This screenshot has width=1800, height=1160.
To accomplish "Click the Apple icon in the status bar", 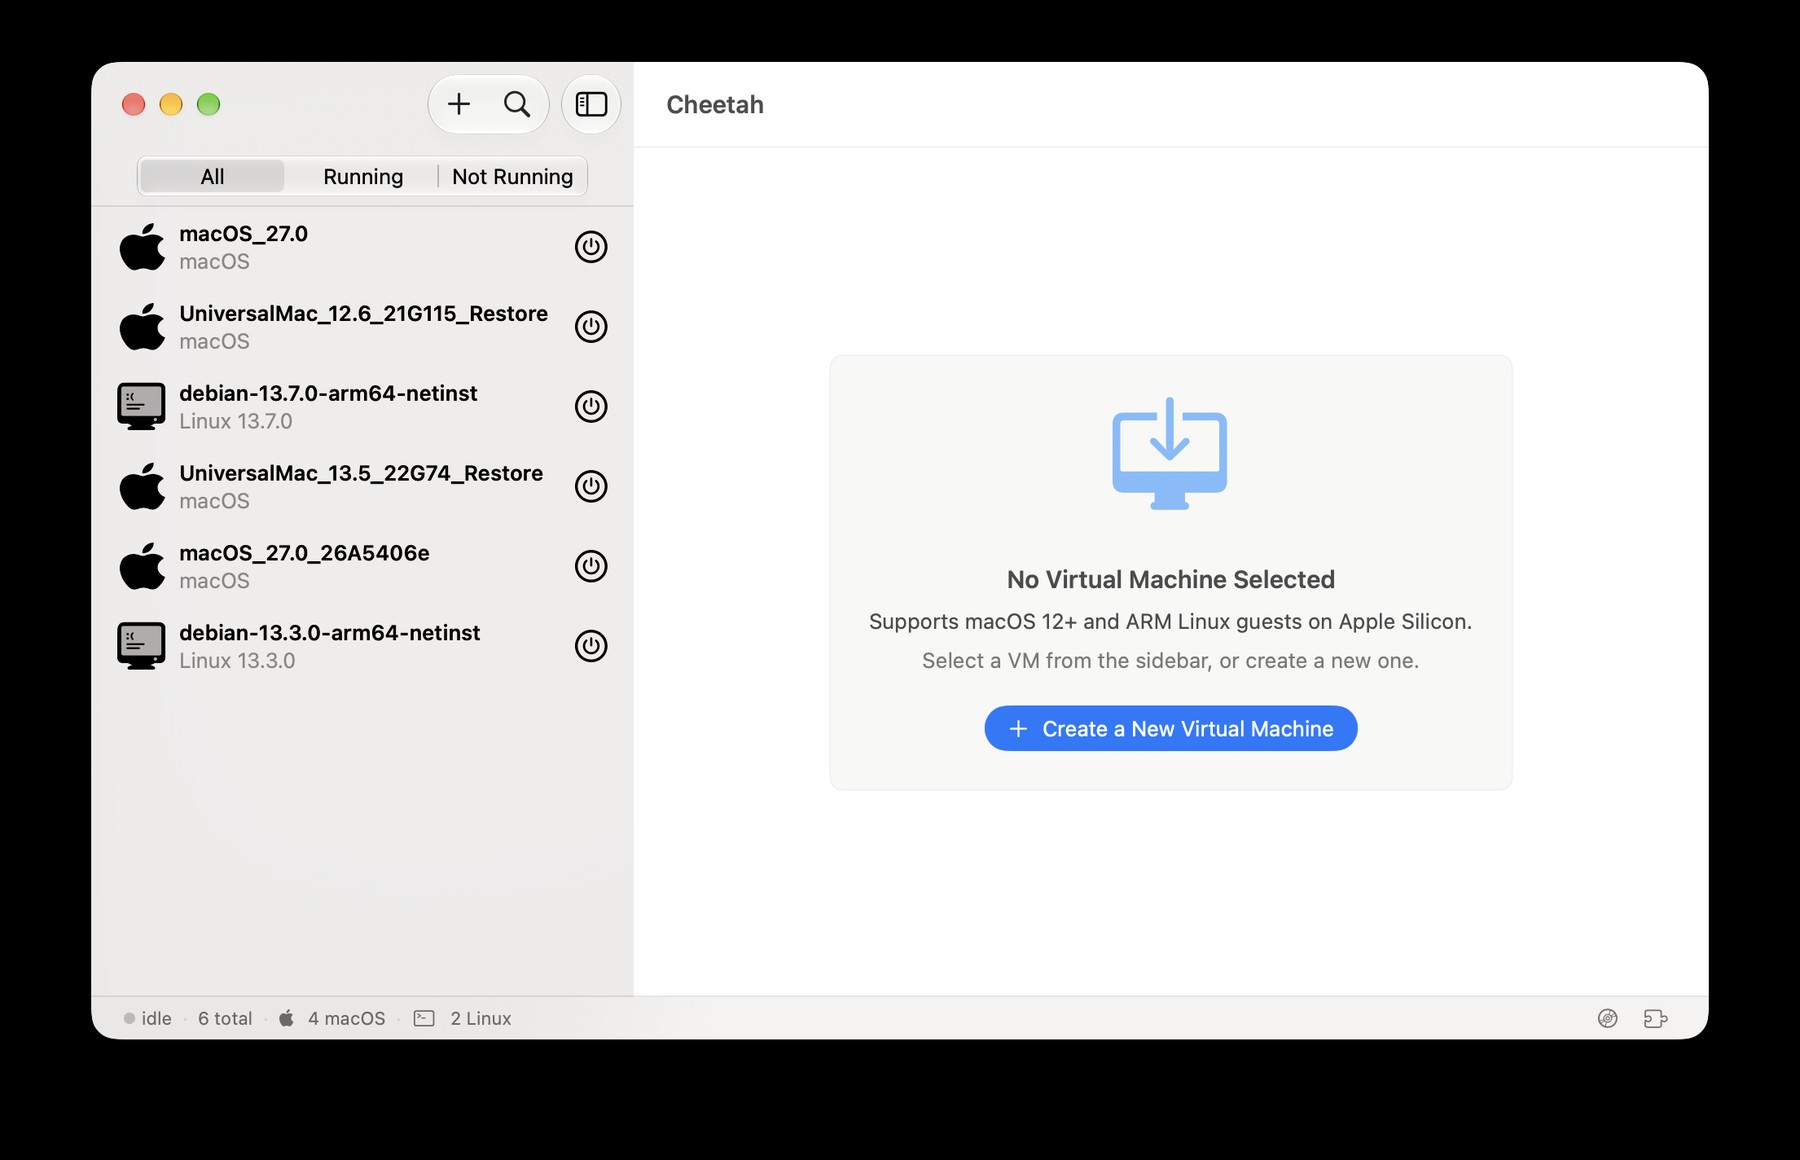I will coord(286,1018).
